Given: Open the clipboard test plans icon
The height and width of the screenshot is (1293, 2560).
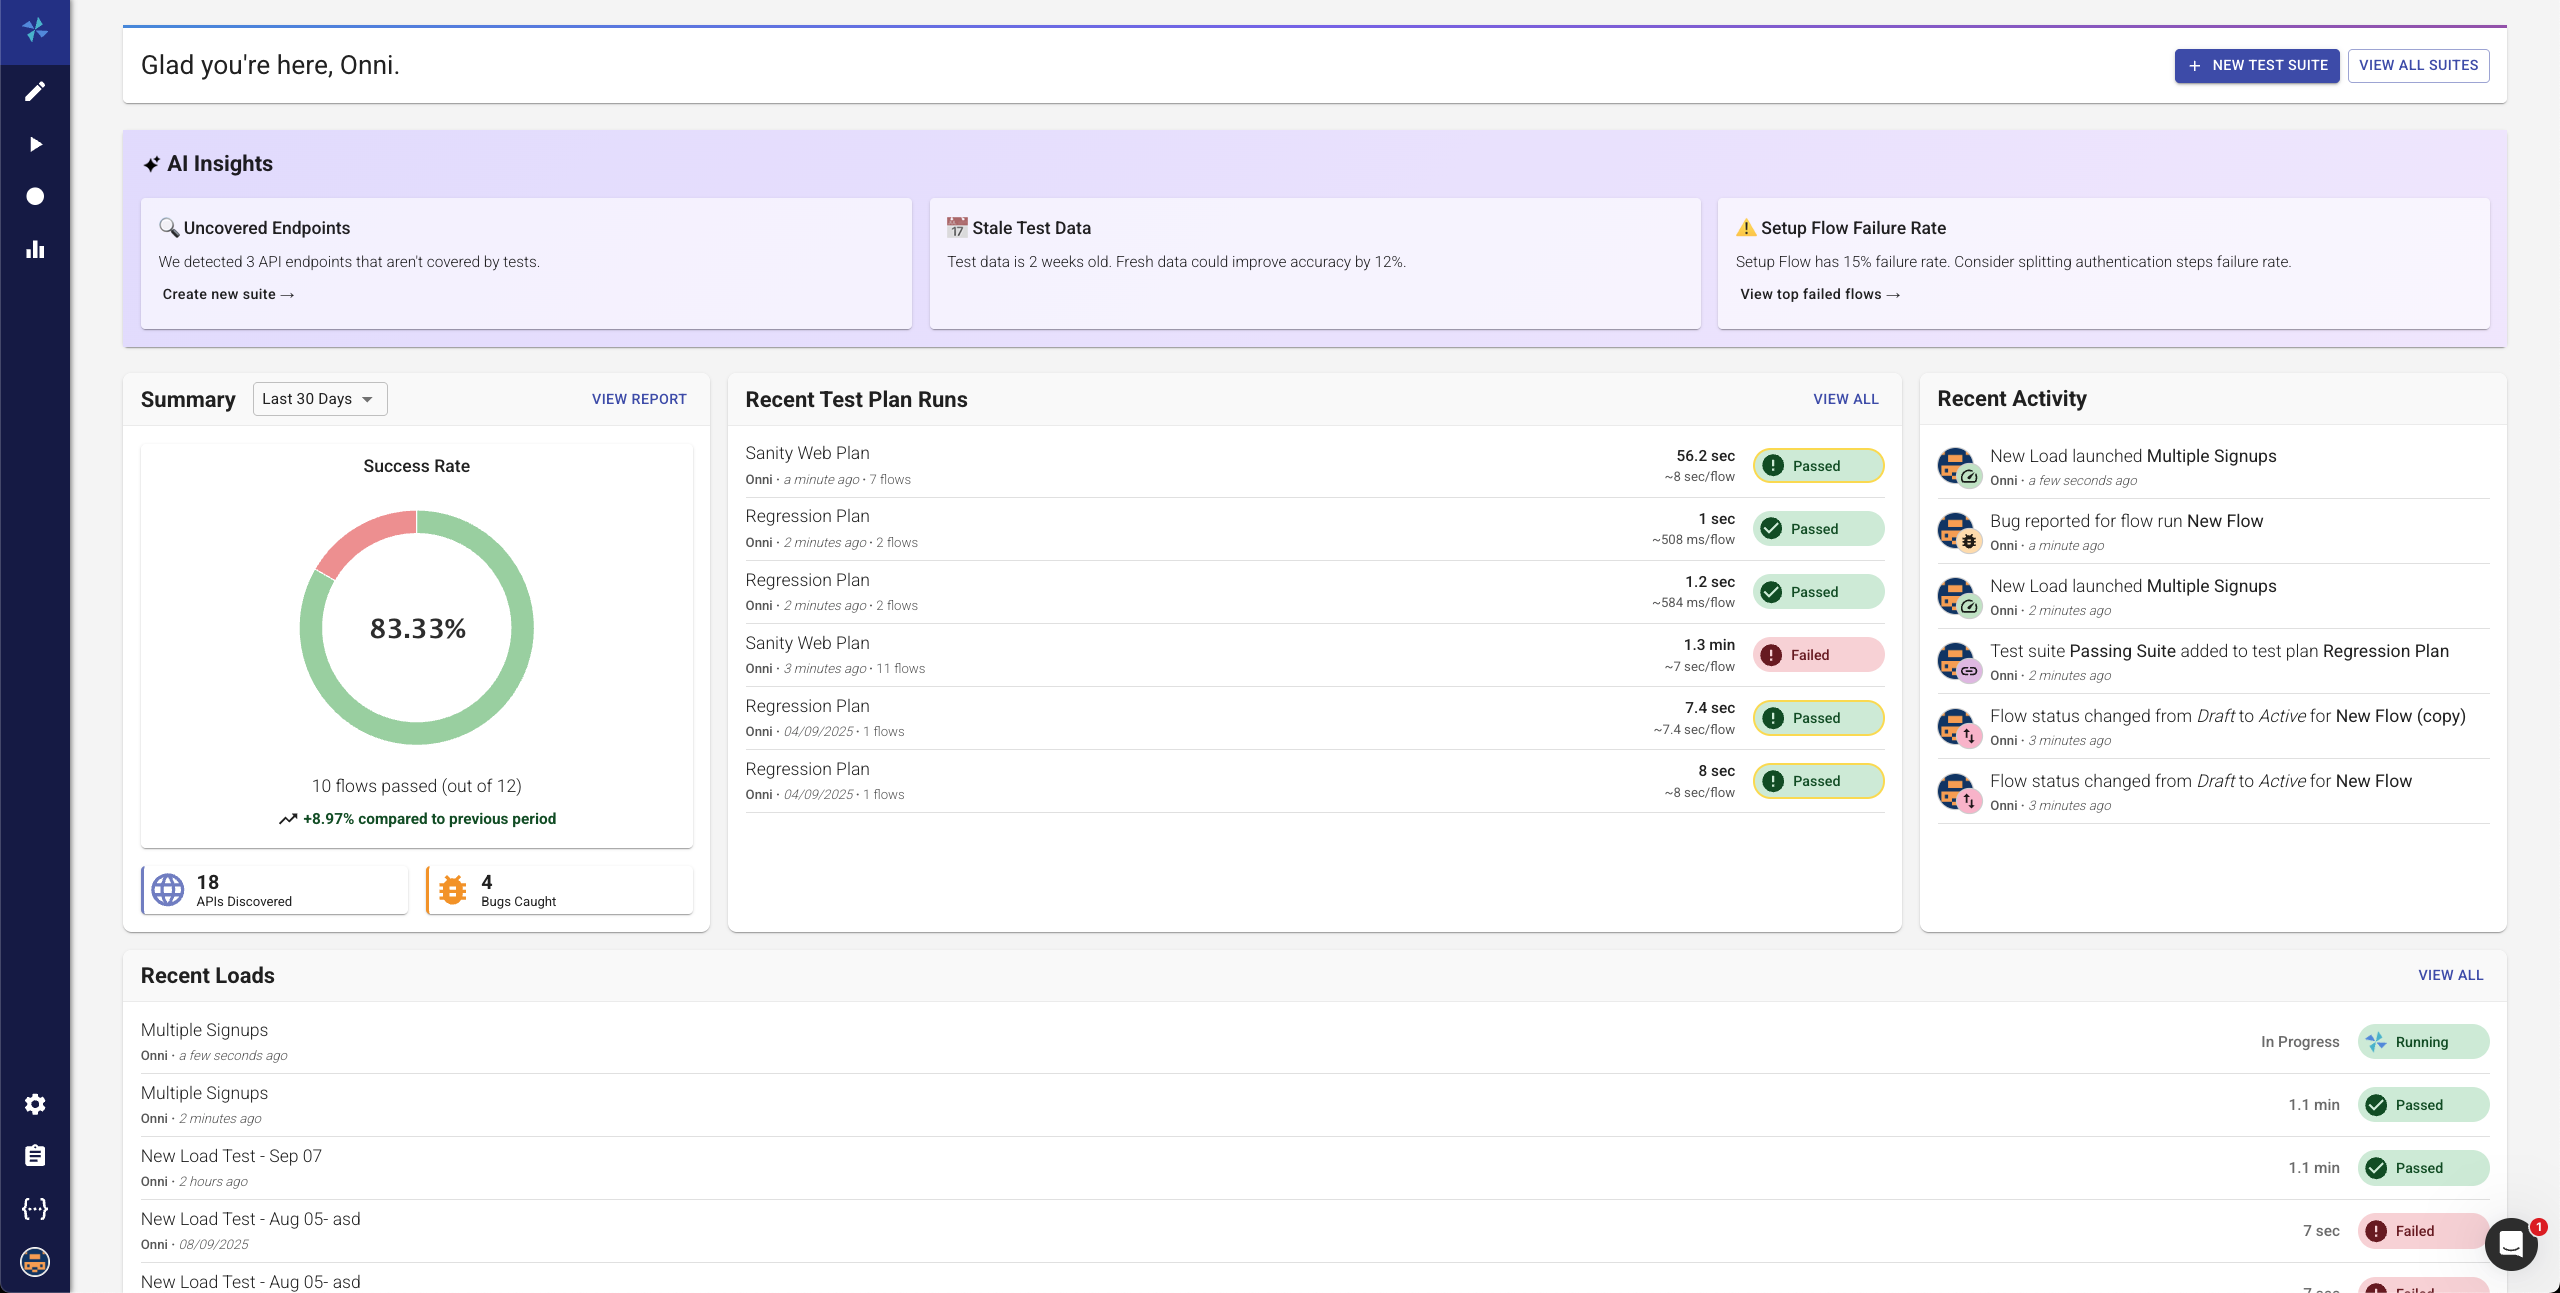Looking at the screenshot, I should 35,1156.
